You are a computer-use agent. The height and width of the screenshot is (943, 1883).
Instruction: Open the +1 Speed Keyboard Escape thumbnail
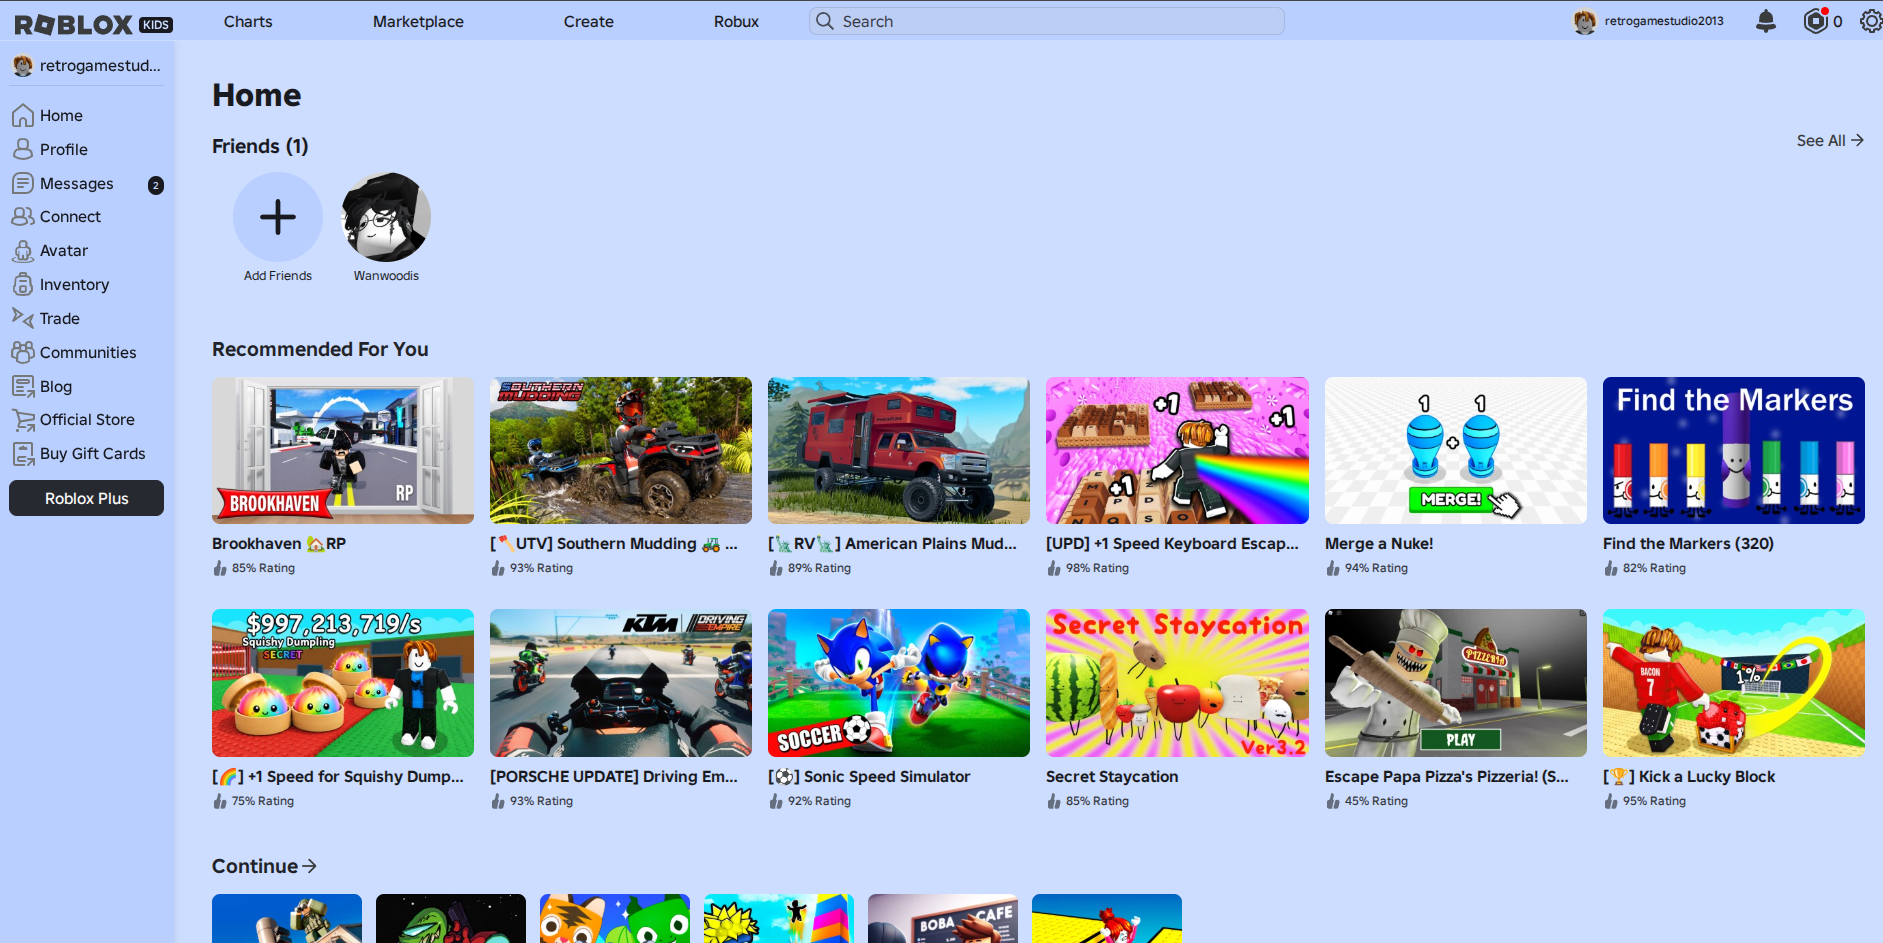(x=1177, y=450)
